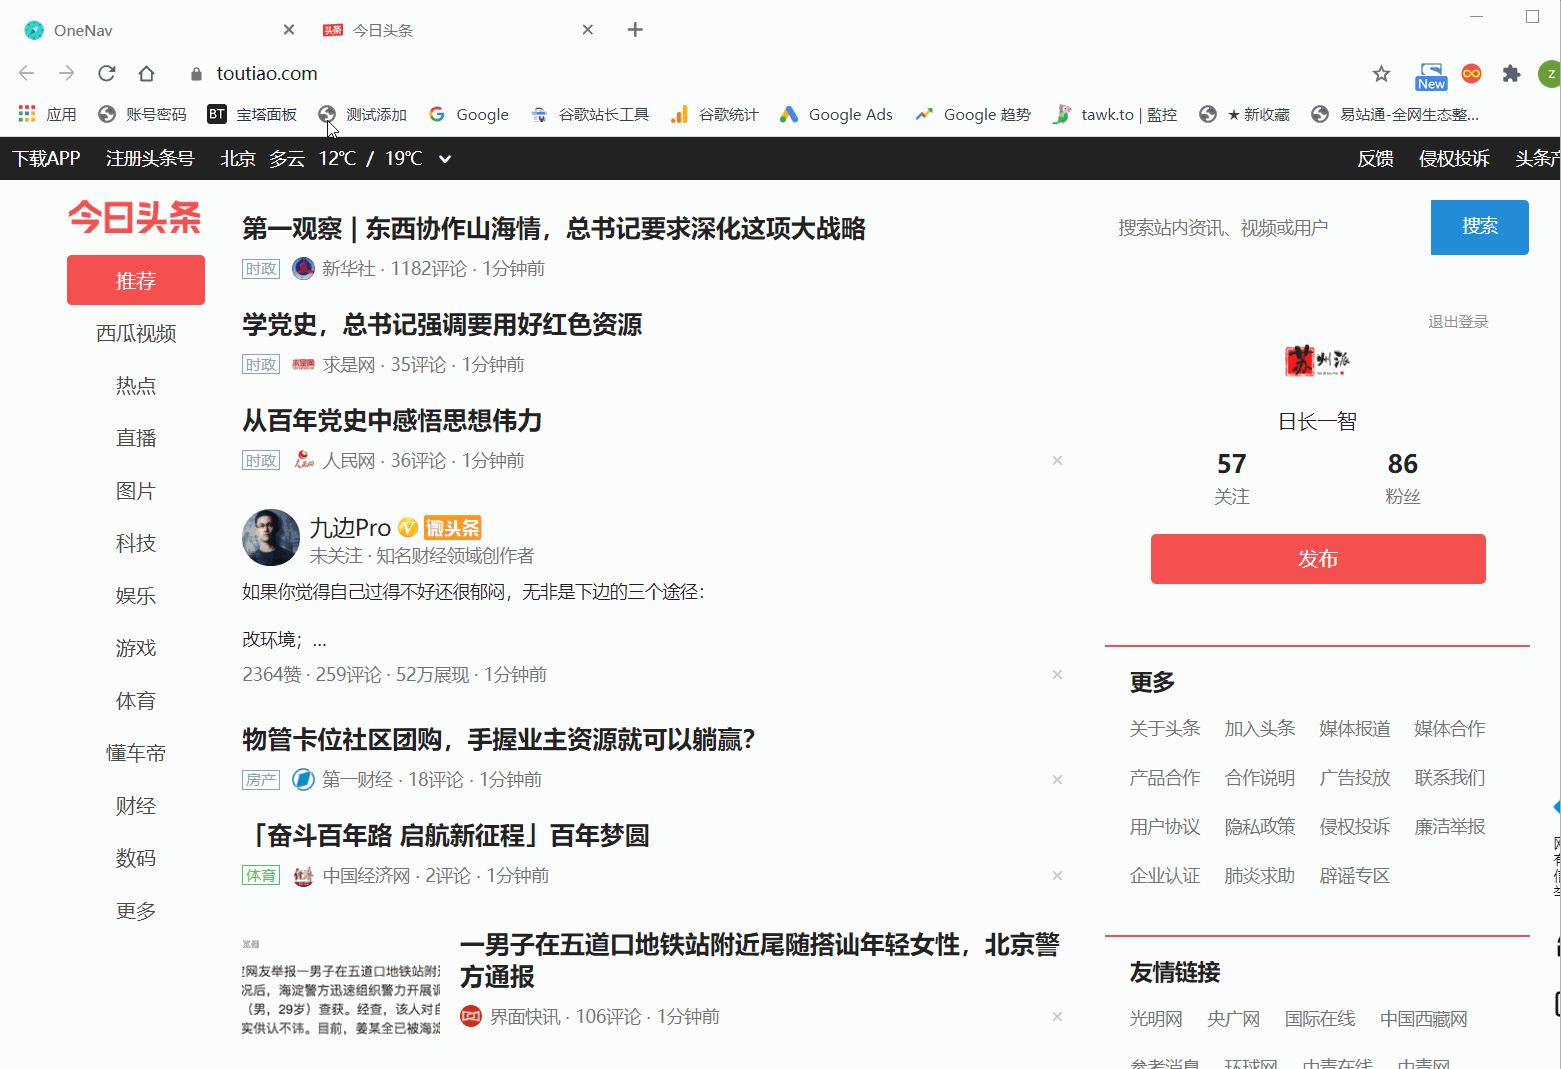Select the 科技 channel
The width and height of the screenshot is (1561, 1069).
136,543
